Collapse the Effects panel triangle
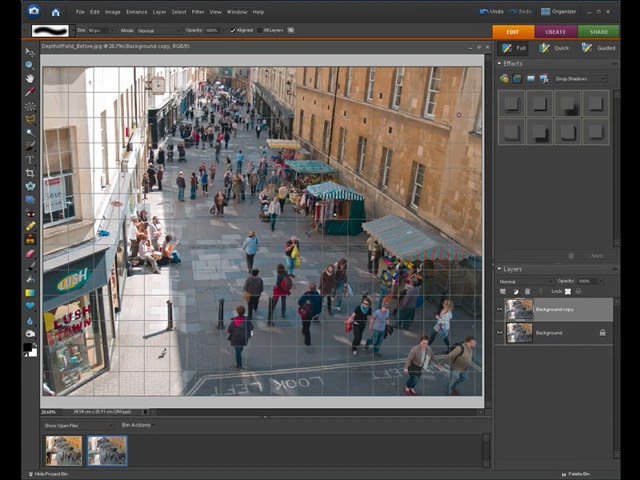The width and height of the screenshot is (640, 480). click(x=499, y=64)
